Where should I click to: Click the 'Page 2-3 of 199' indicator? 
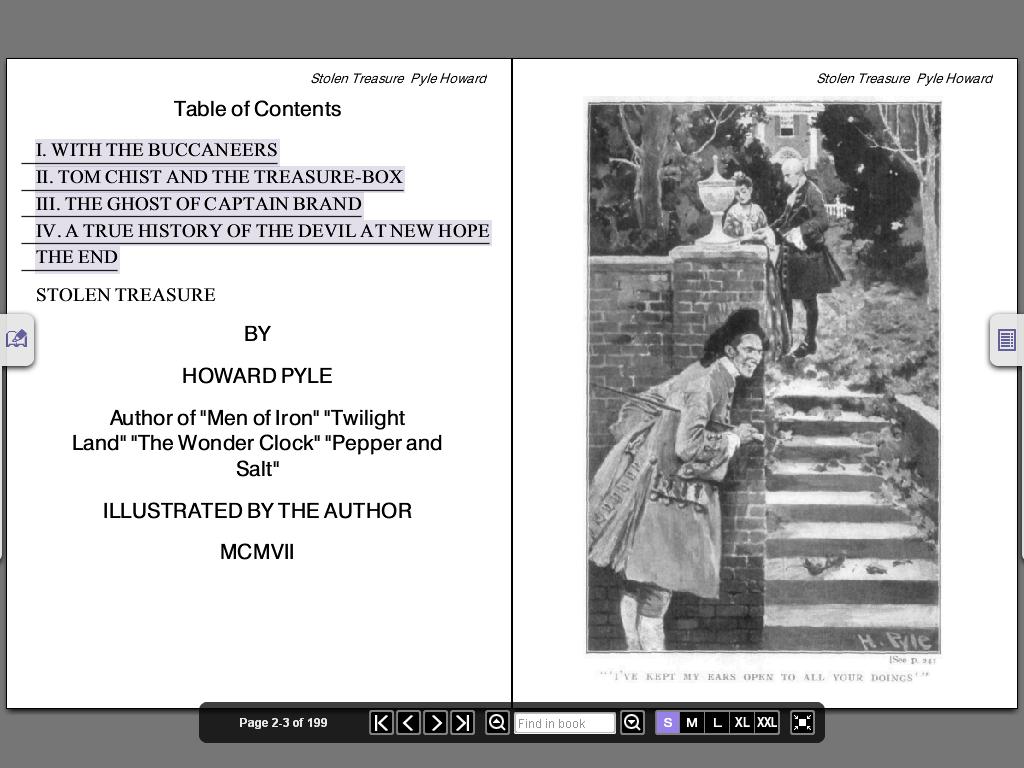click(x=283, y=723)
